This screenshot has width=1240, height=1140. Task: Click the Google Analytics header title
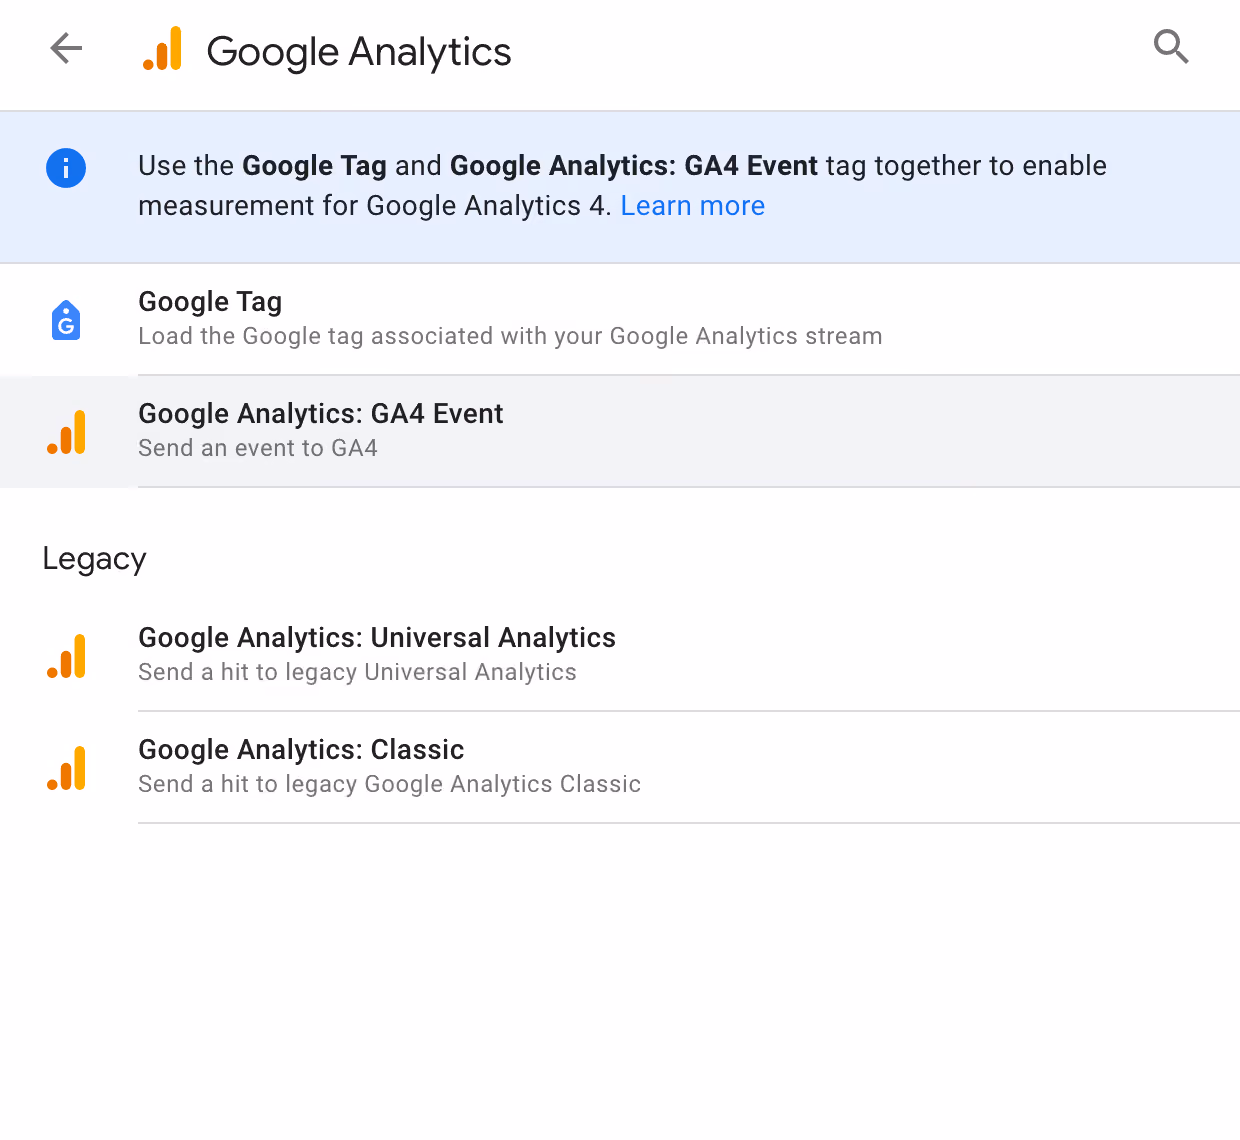pyautogui.click(x=358, y=52)
